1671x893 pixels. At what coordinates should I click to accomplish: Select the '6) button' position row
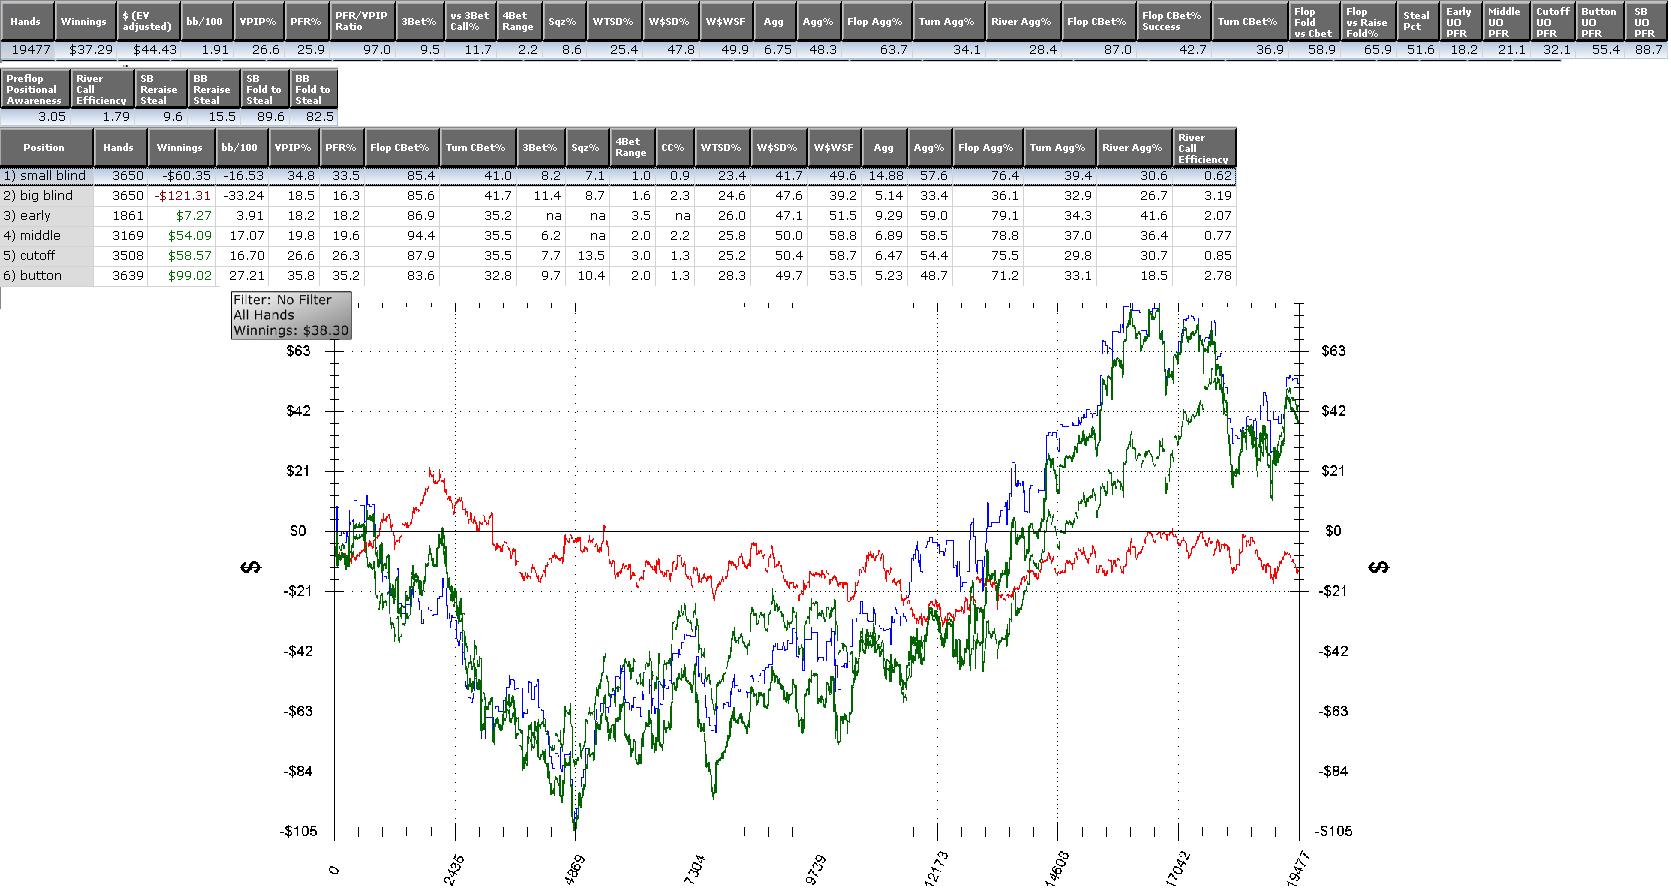618,275
